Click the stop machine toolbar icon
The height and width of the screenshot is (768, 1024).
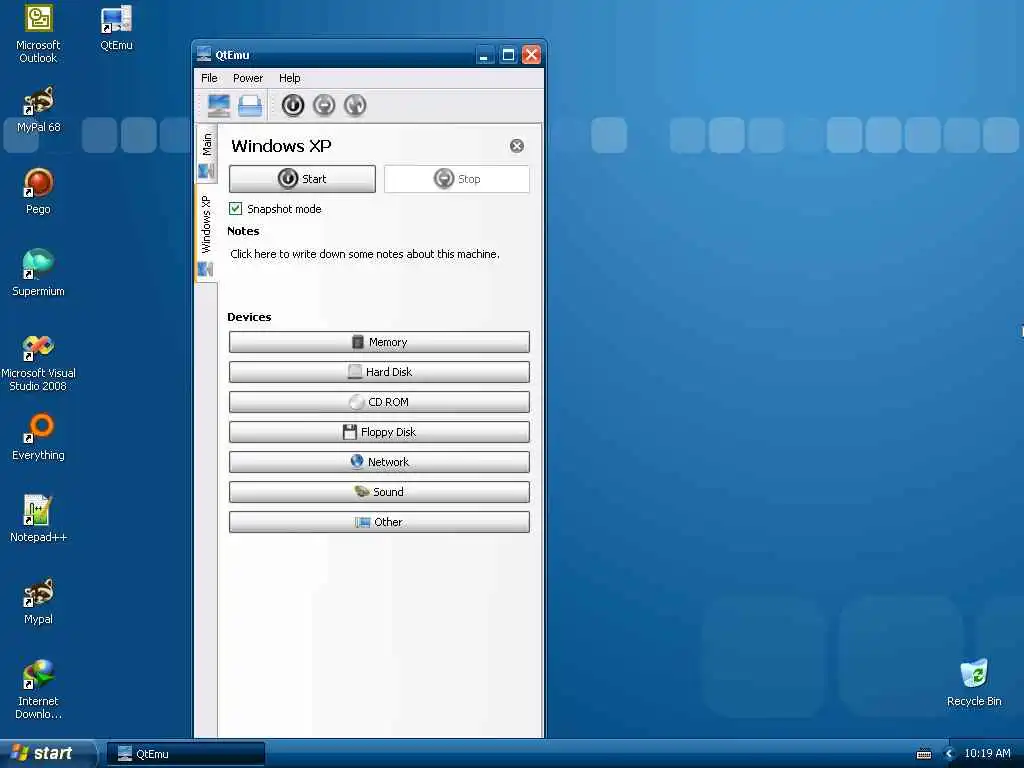[324, 105]
